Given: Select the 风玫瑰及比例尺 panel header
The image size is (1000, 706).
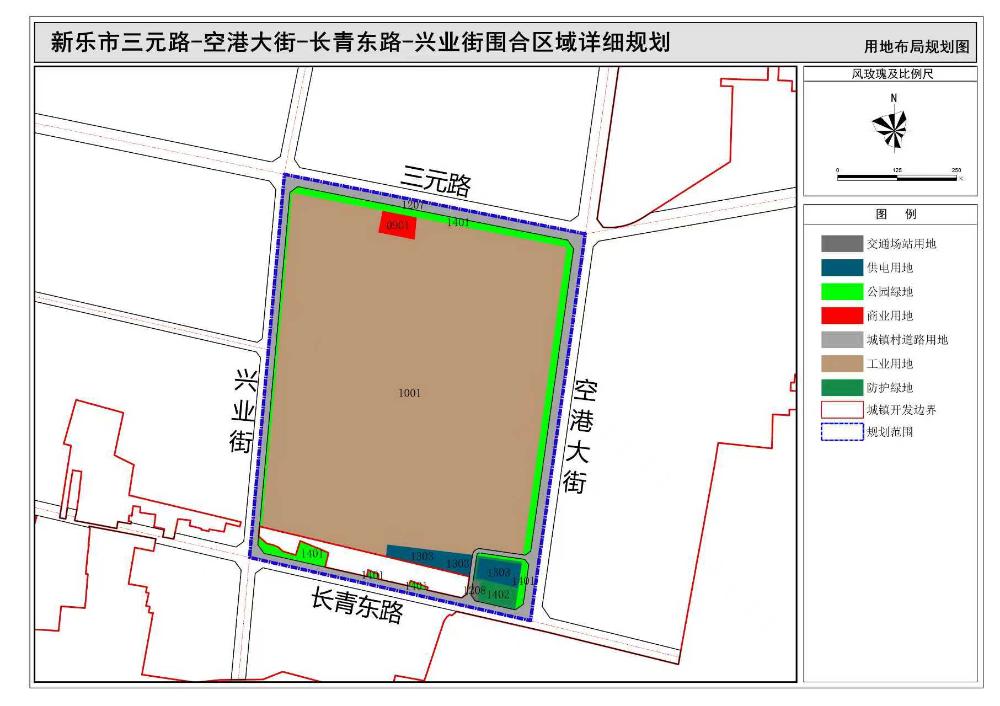Looking at the screenshot, I should pyautogui.click(x=889, y=74).
